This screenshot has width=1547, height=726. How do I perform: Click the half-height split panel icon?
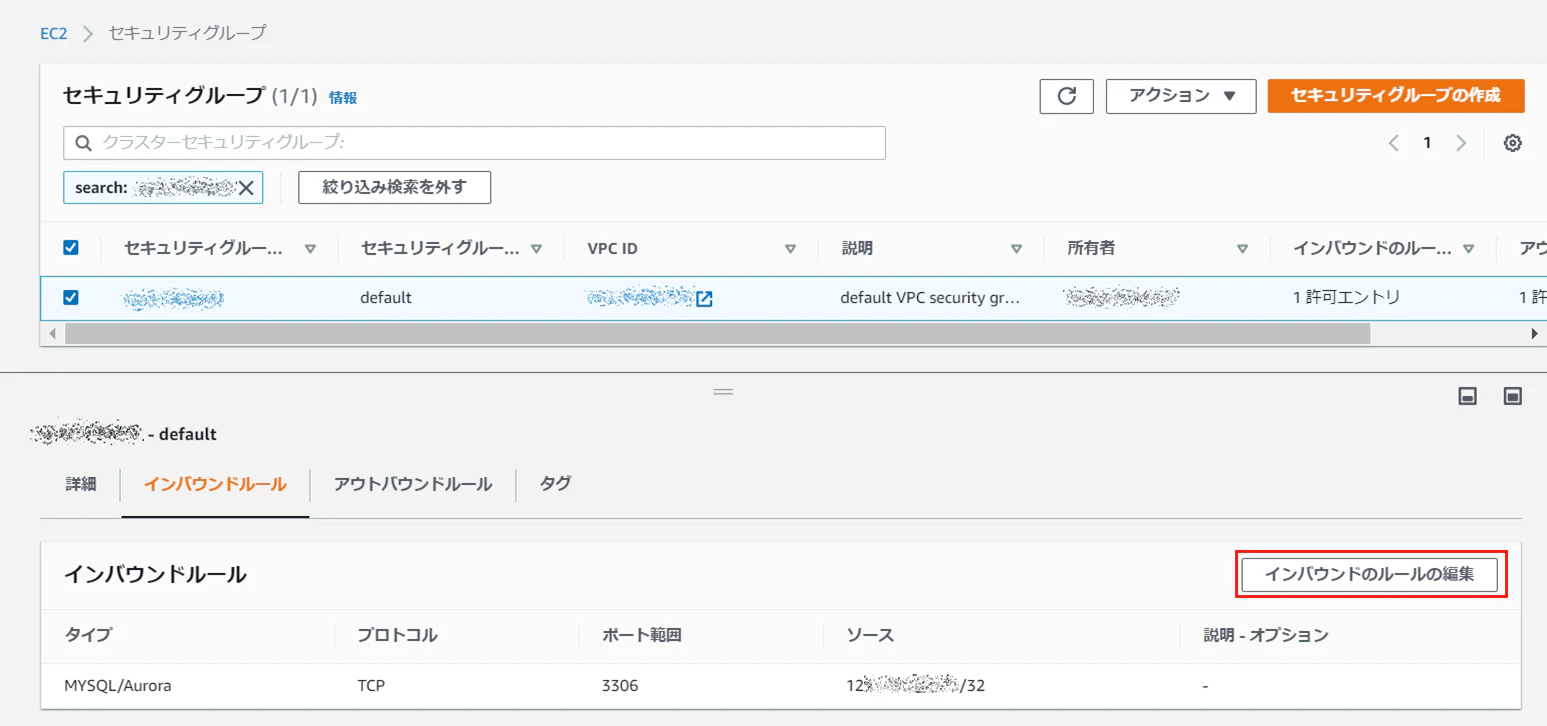point(1468,397)
